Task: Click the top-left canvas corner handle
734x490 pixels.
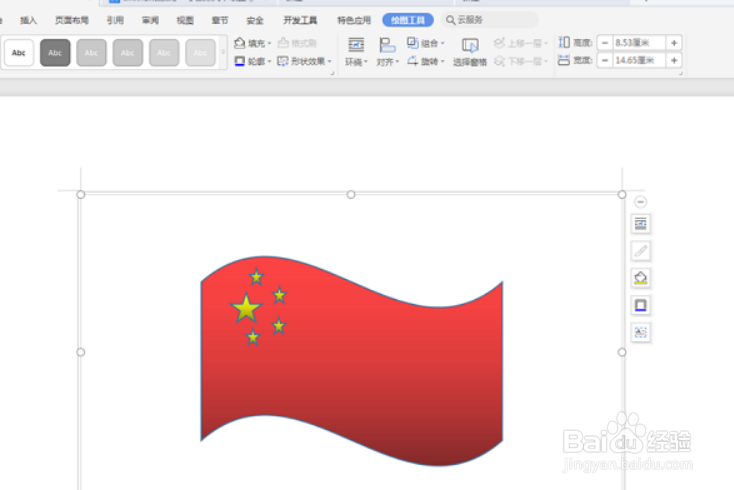Action: click(81, 195)
